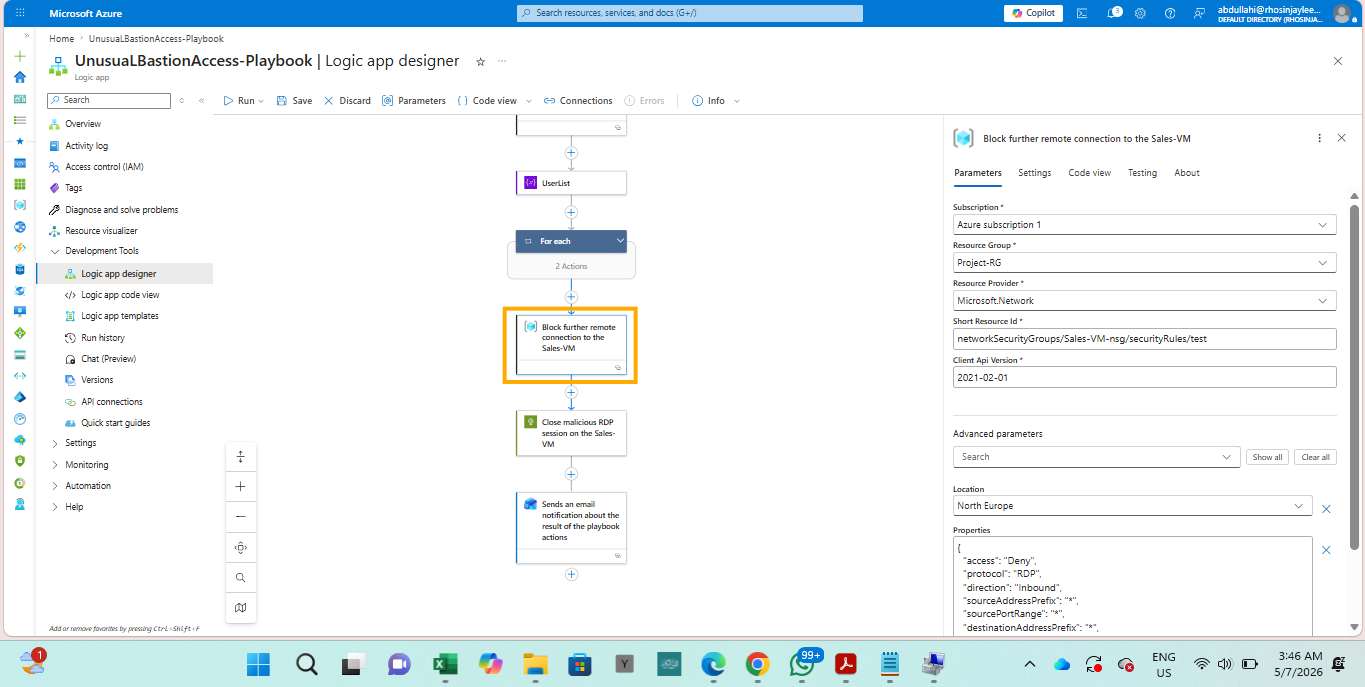View Azure notifications bell
Viewport: 1365px width, 687px height.
click(1112, 13)
